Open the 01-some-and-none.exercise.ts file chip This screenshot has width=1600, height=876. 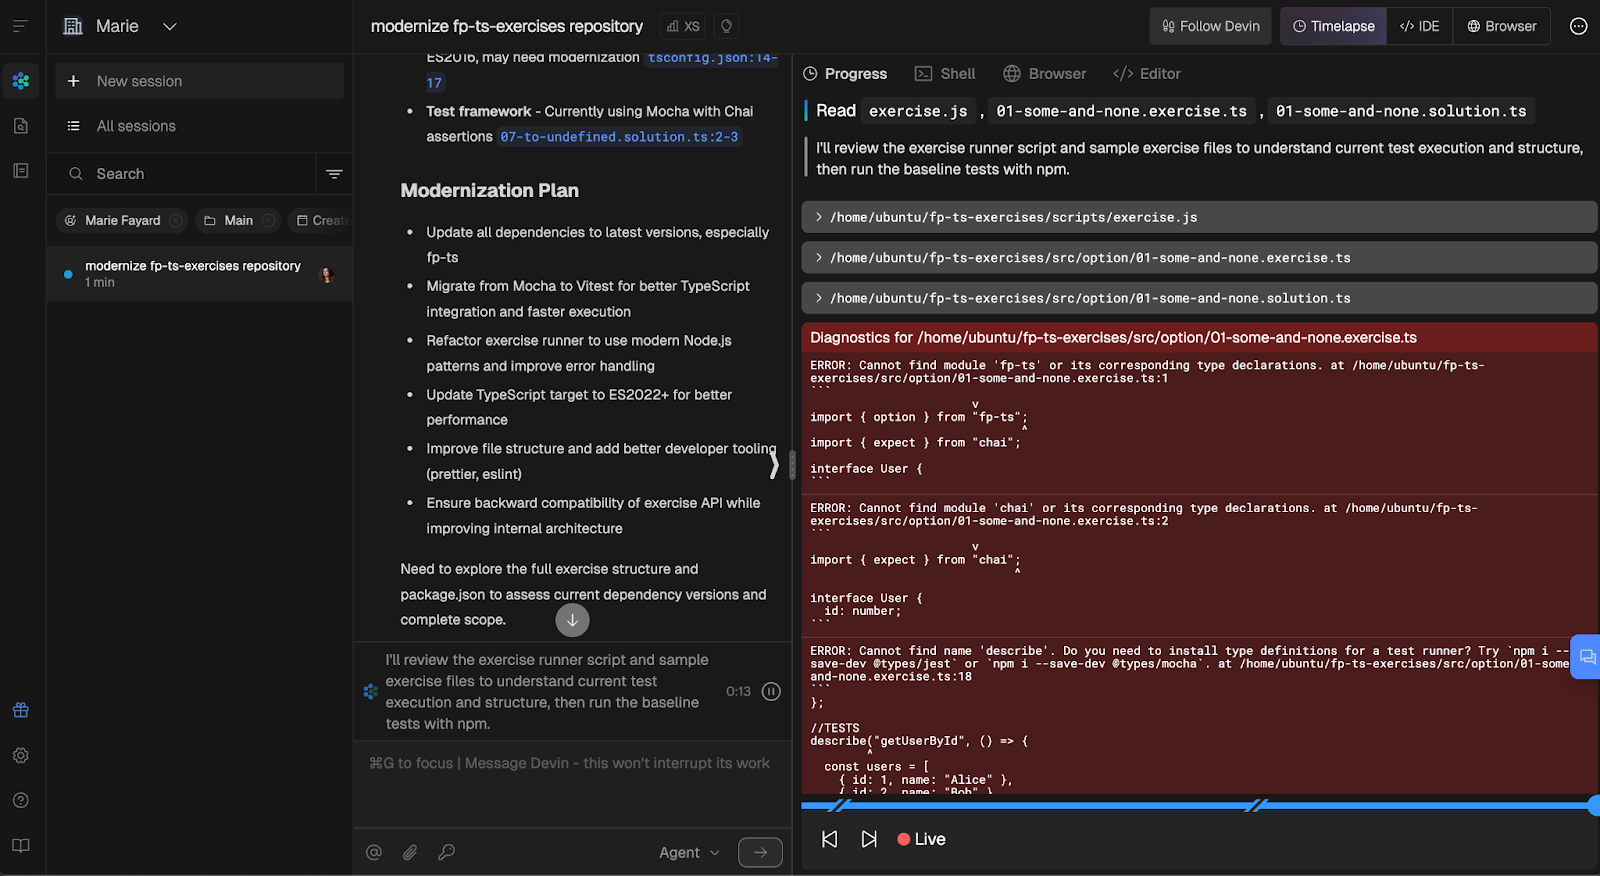tap(1122, 111)
